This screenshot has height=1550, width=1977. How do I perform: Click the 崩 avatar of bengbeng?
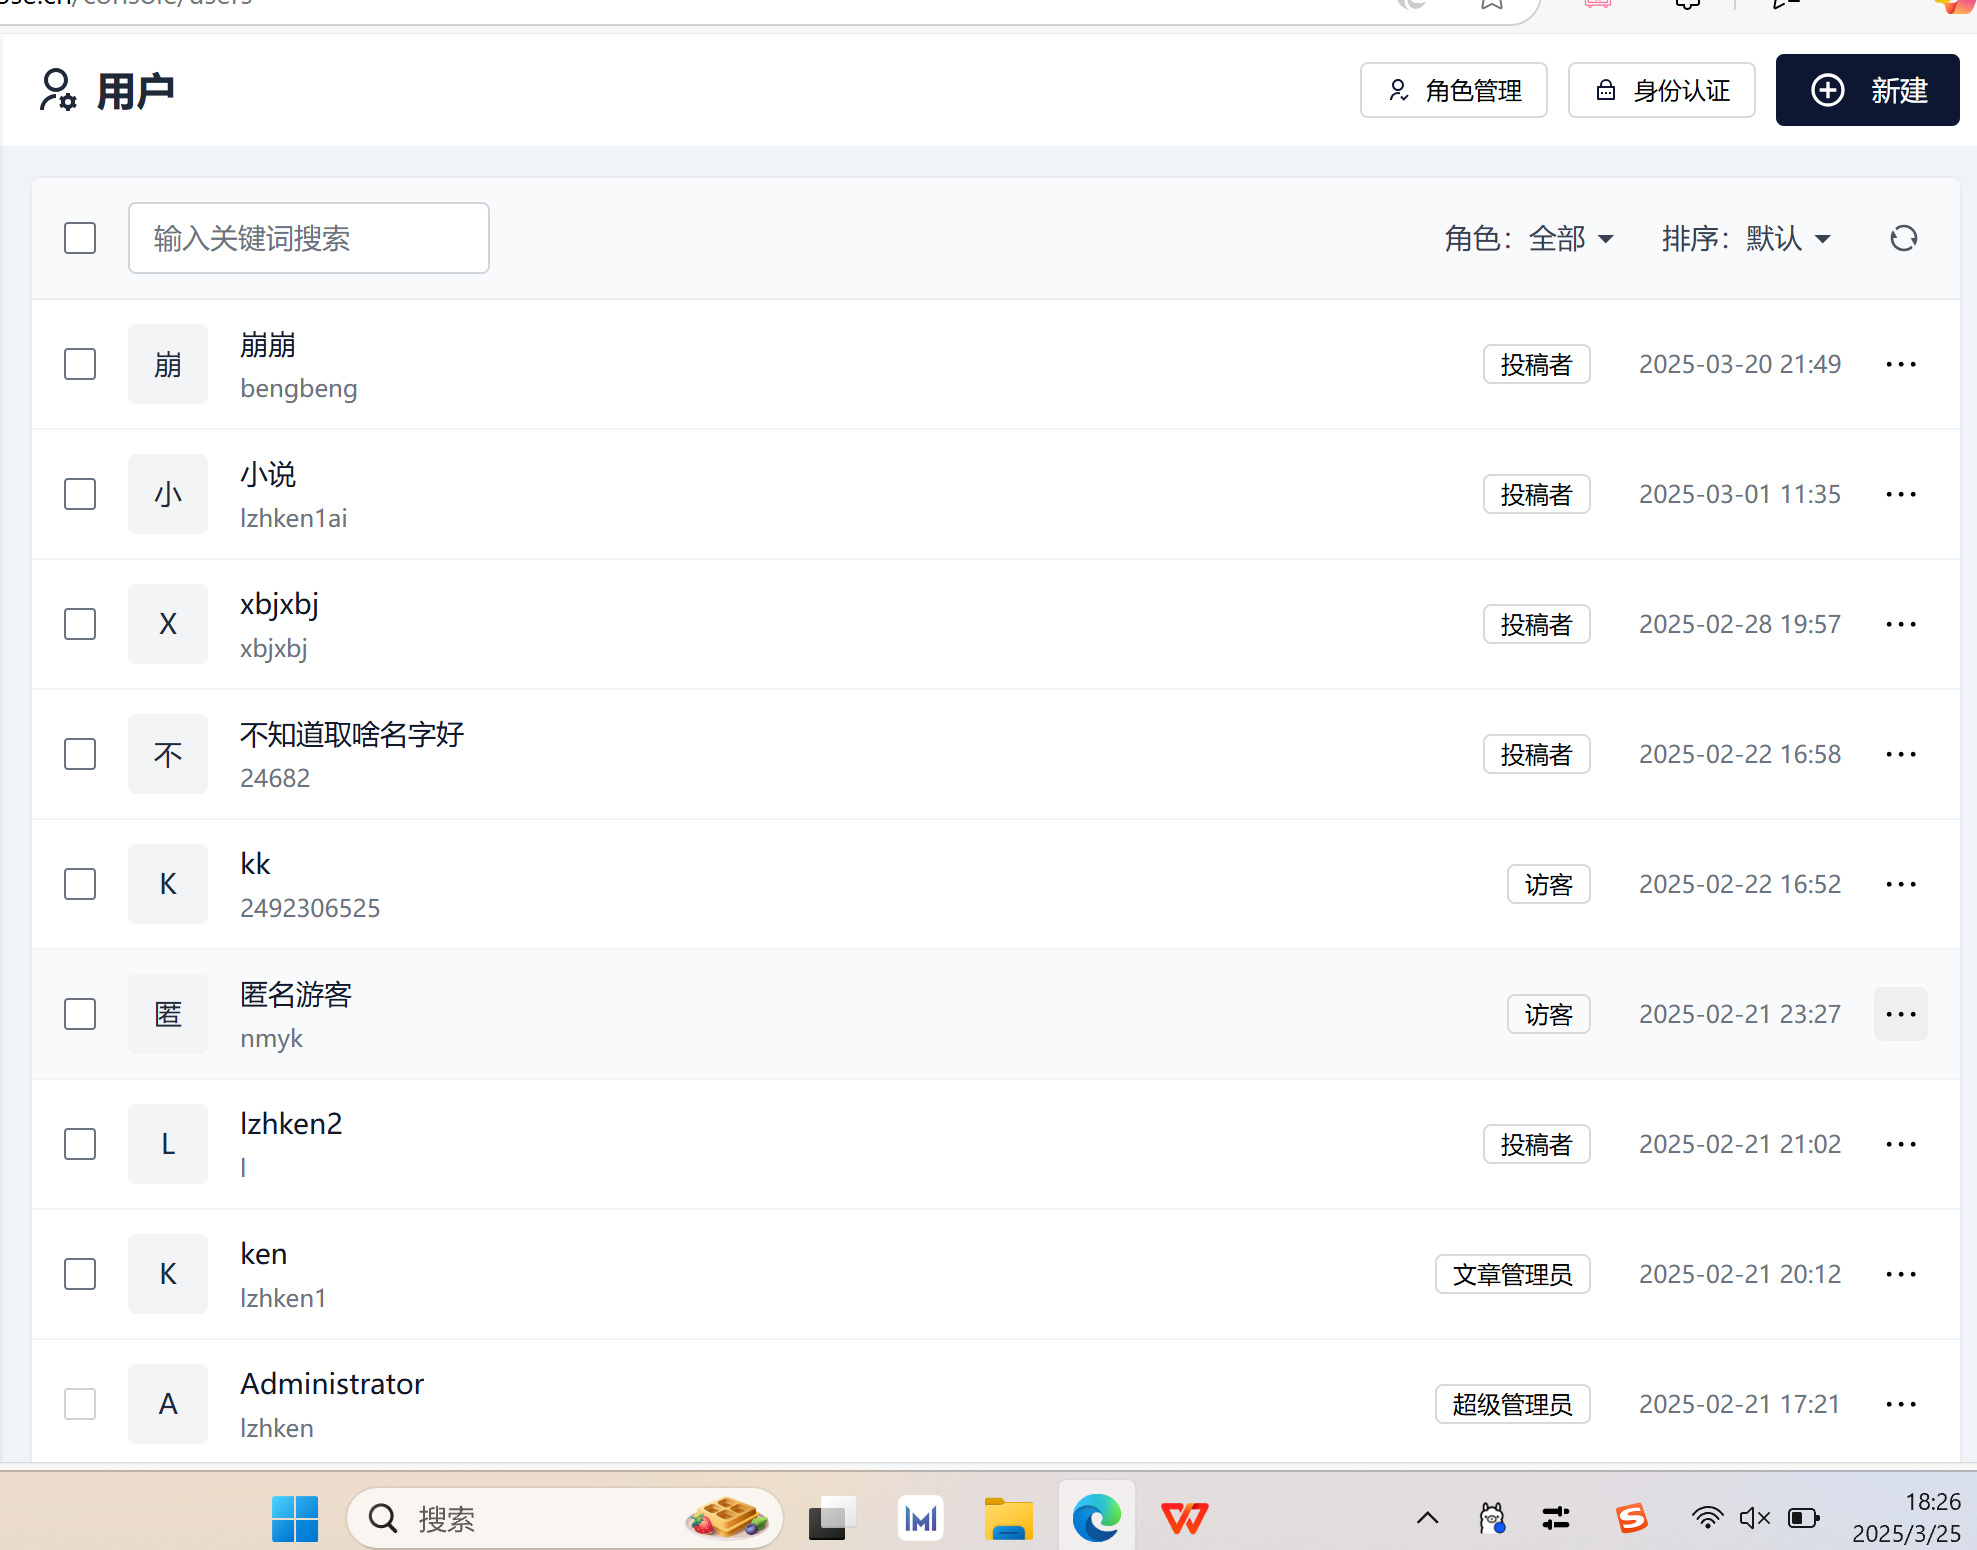click(168, 364)
